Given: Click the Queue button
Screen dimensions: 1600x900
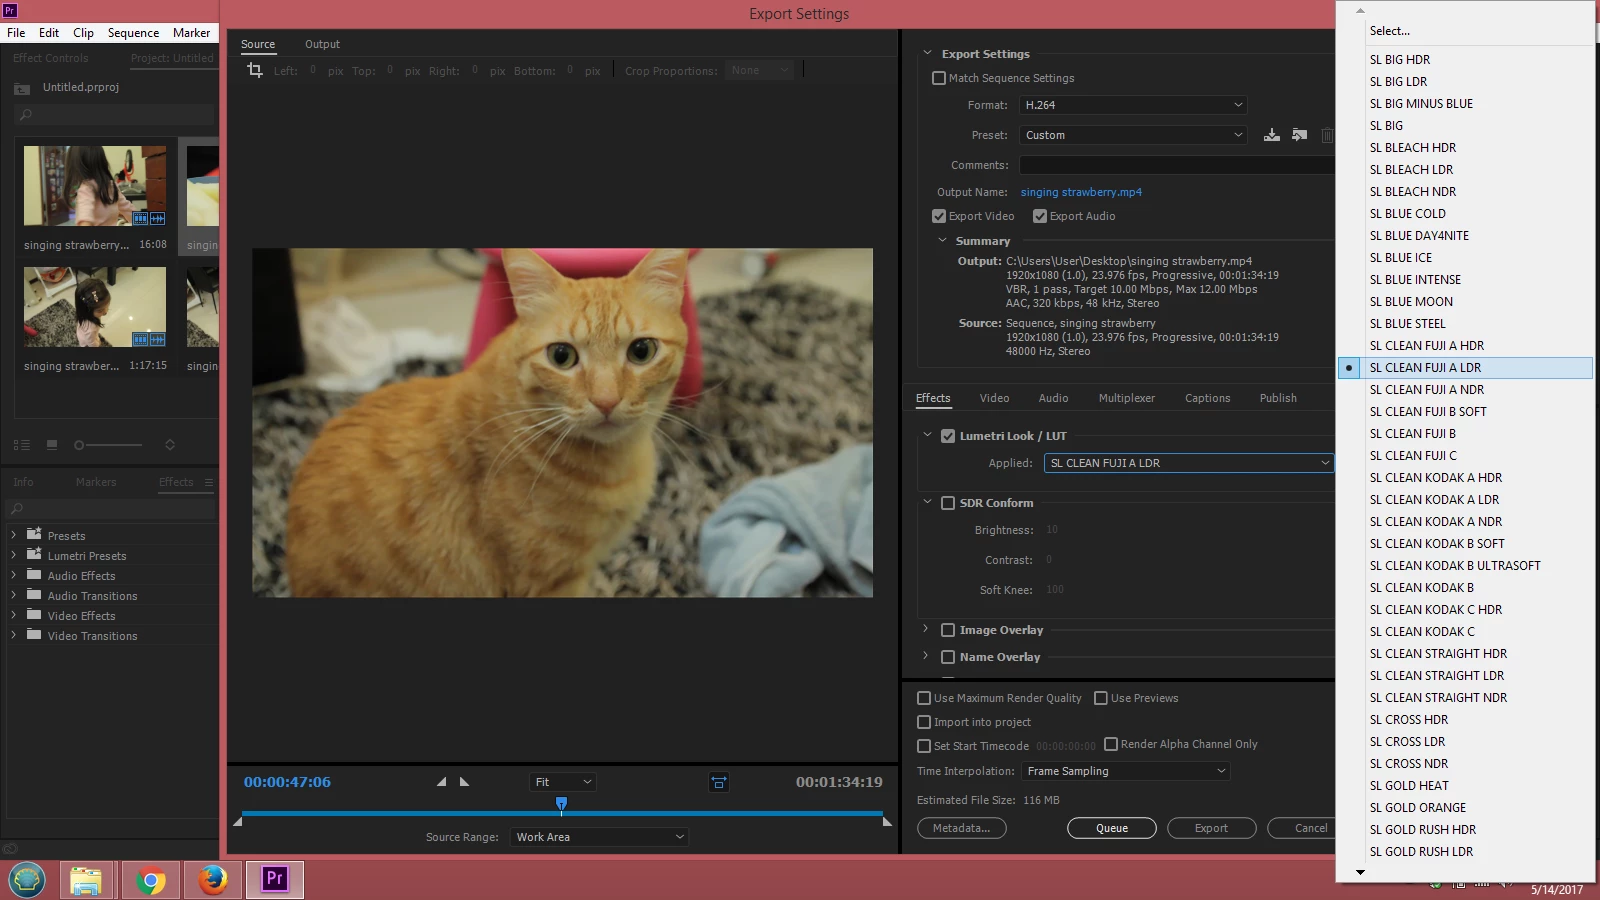Looking at the screenshot, I should click(1111, 828).
